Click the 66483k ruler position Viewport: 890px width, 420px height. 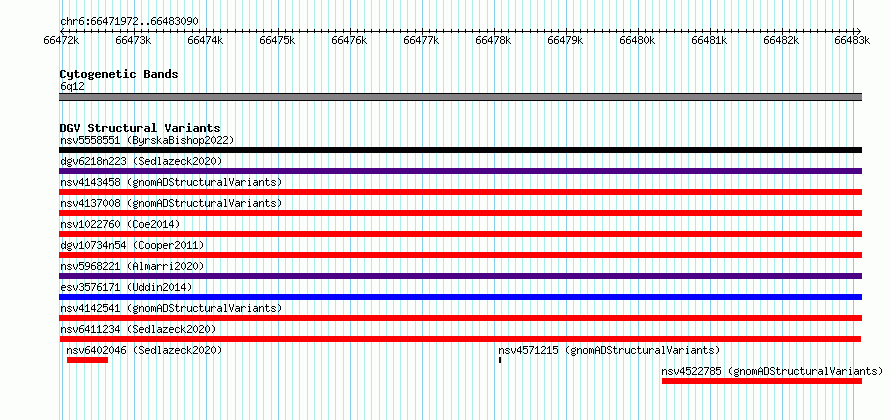click(852, 40)
